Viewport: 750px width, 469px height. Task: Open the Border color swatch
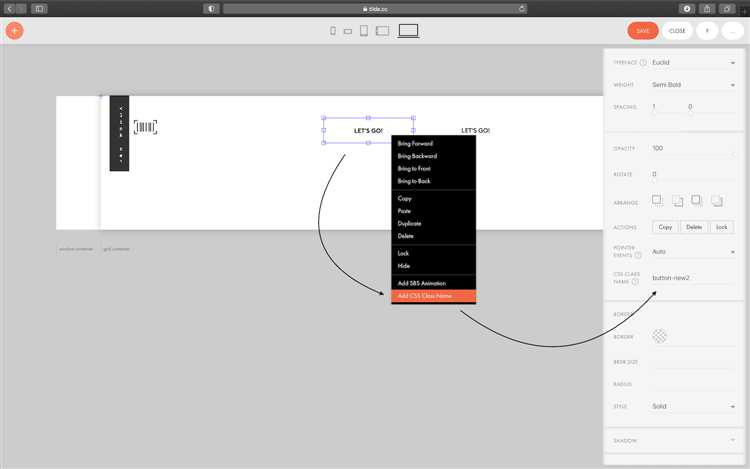pyautogui.click(x=659, y=336)
